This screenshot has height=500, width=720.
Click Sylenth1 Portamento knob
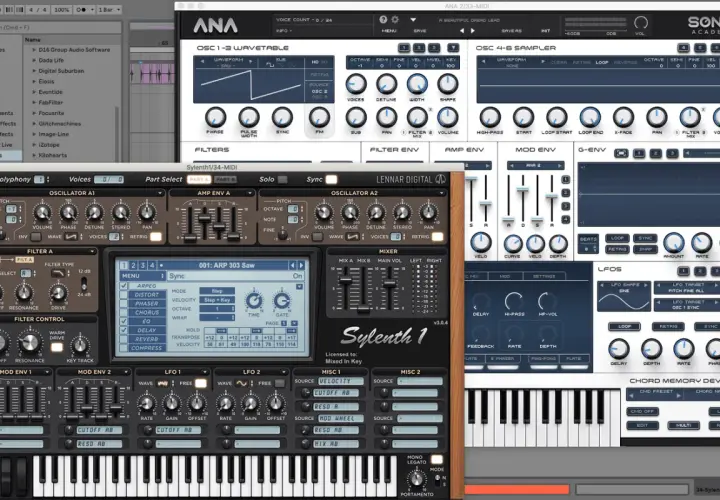tap(416, 479)
